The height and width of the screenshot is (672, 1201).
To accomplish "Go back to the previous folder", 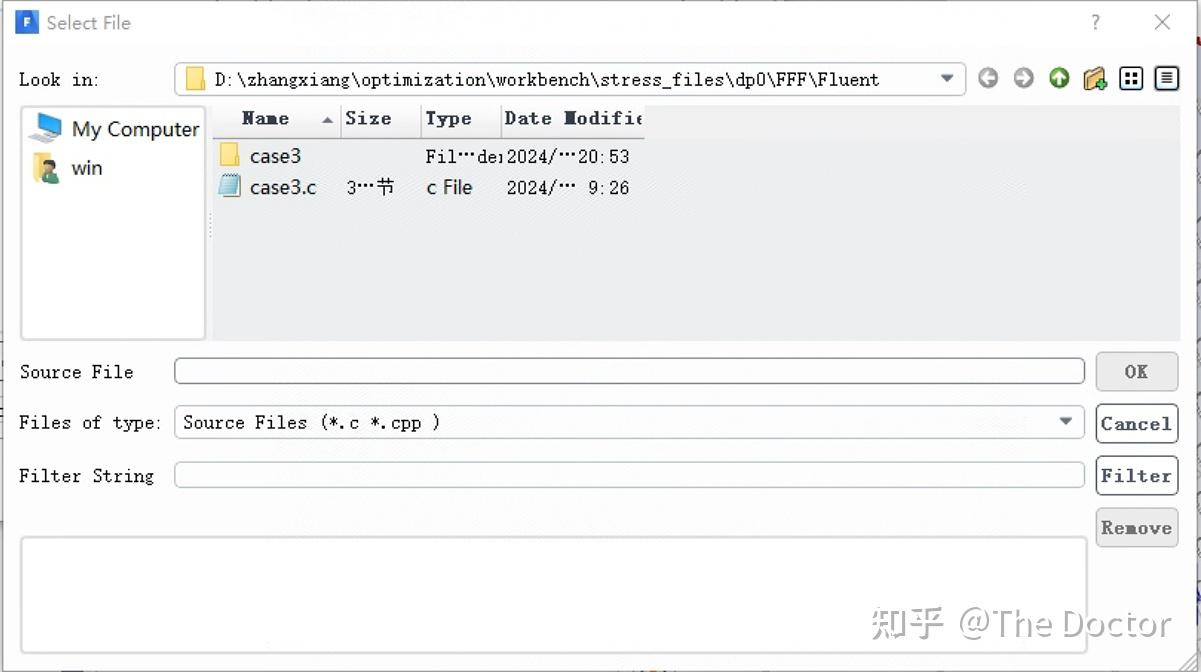I will tap(988, 77).
